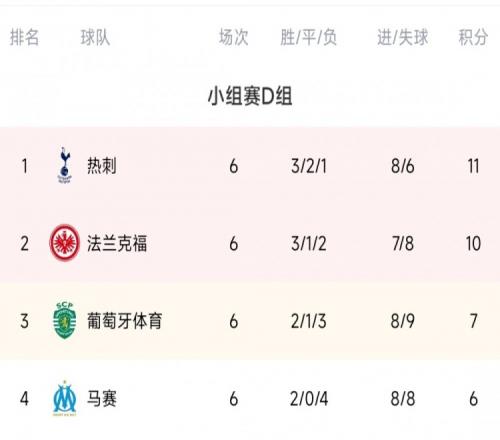This screenshot has width=500, height=440.
Task: Click the 进/失球 column header
Action: coord(403,37)
